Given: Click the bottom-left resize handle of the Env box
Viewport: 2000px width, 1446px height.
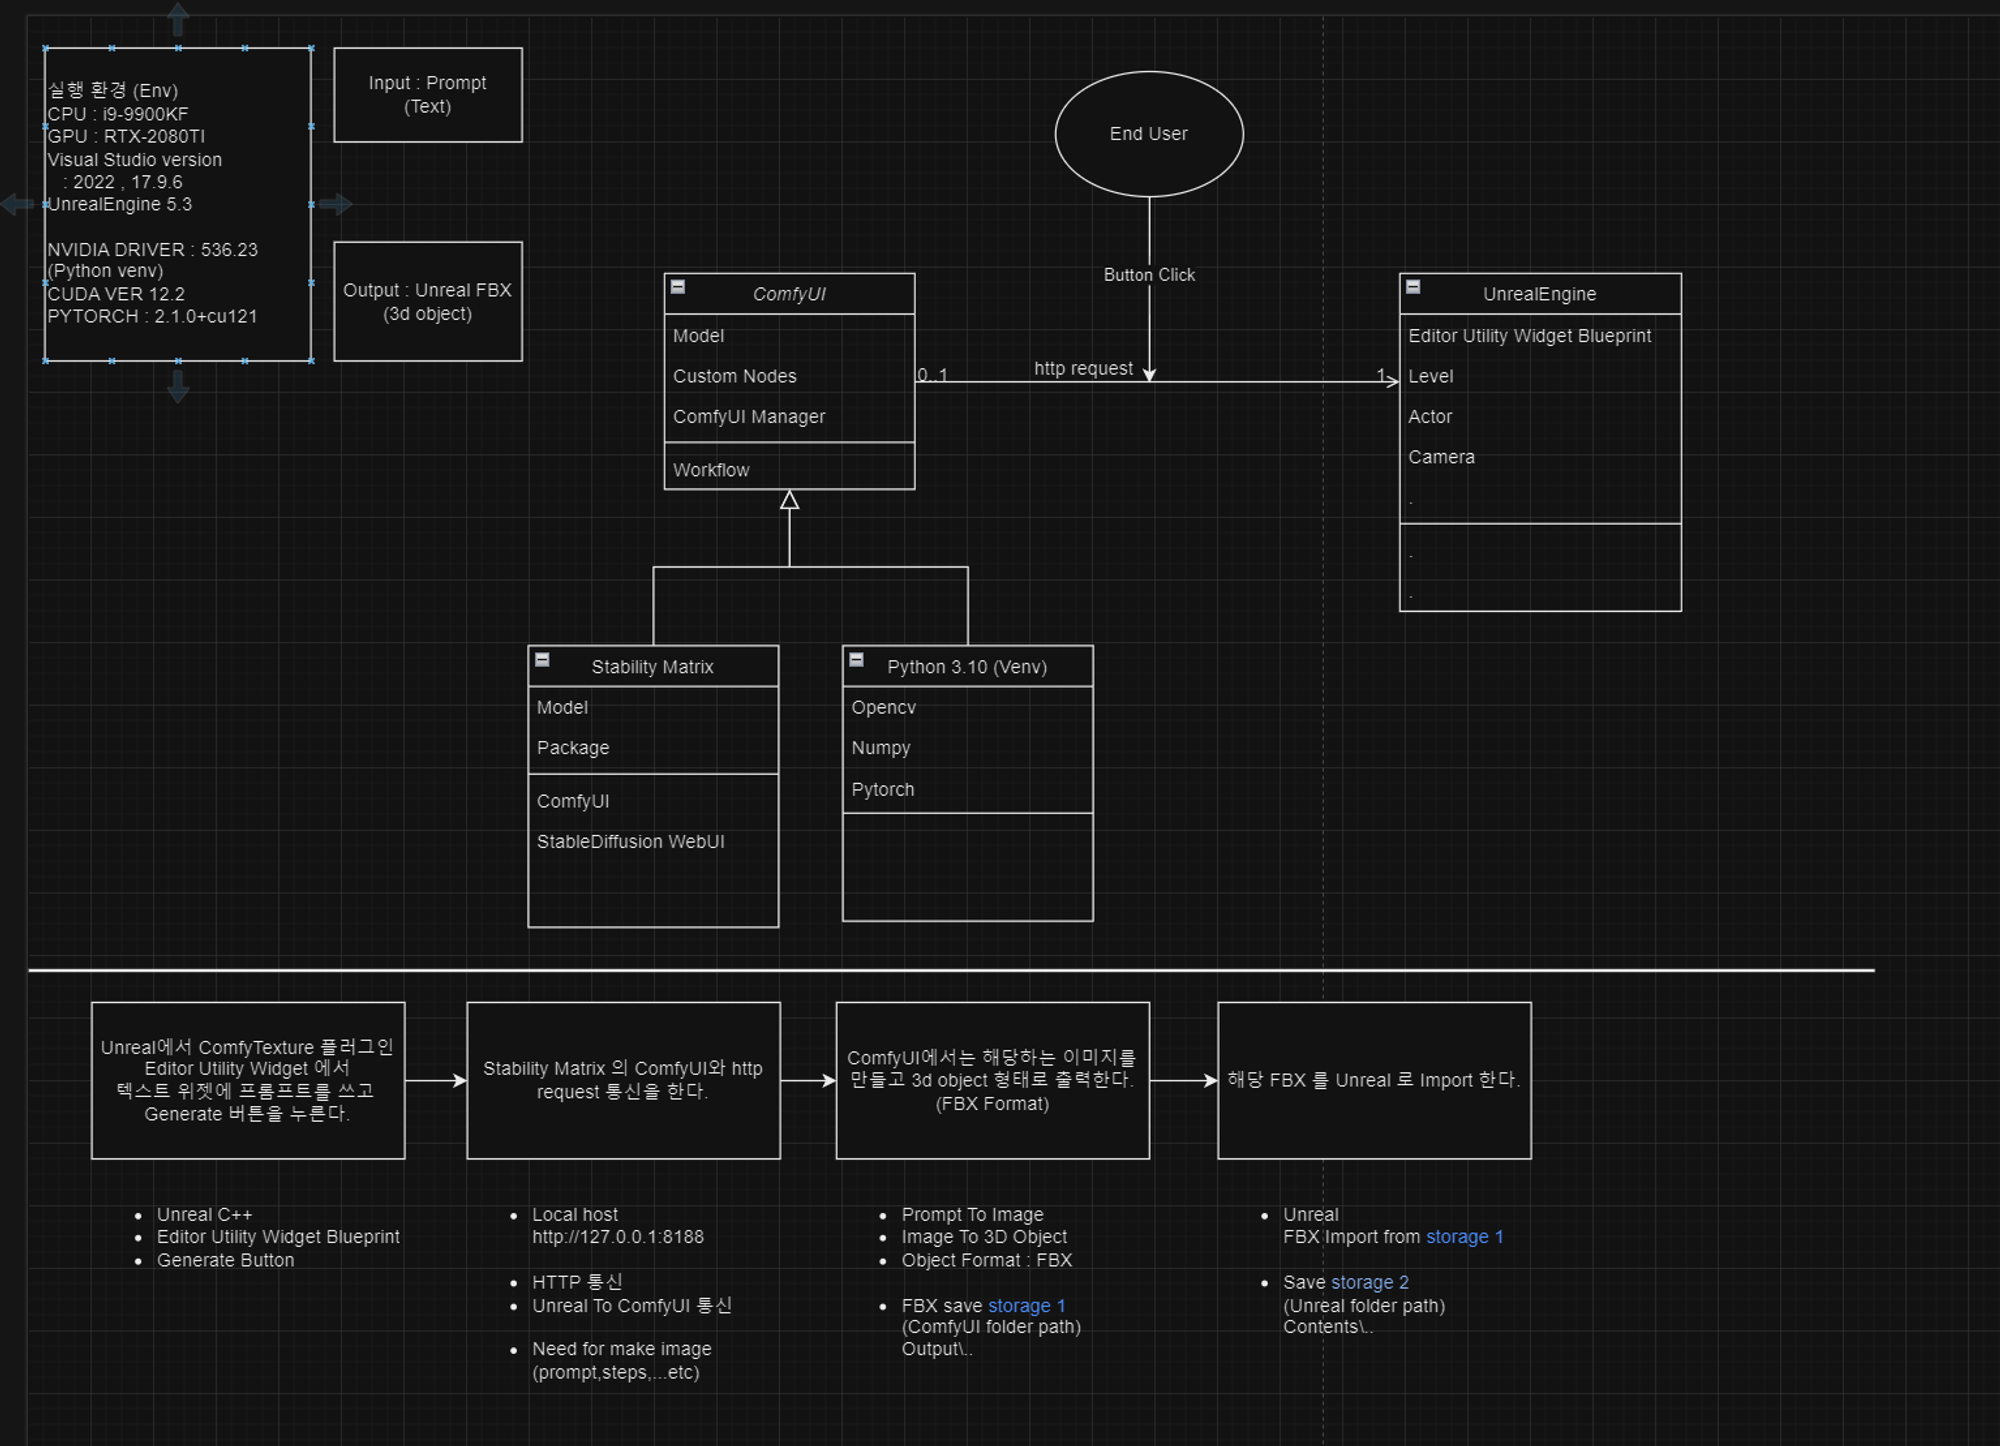Looking at the screenshot, I should (x=46, y=361).
